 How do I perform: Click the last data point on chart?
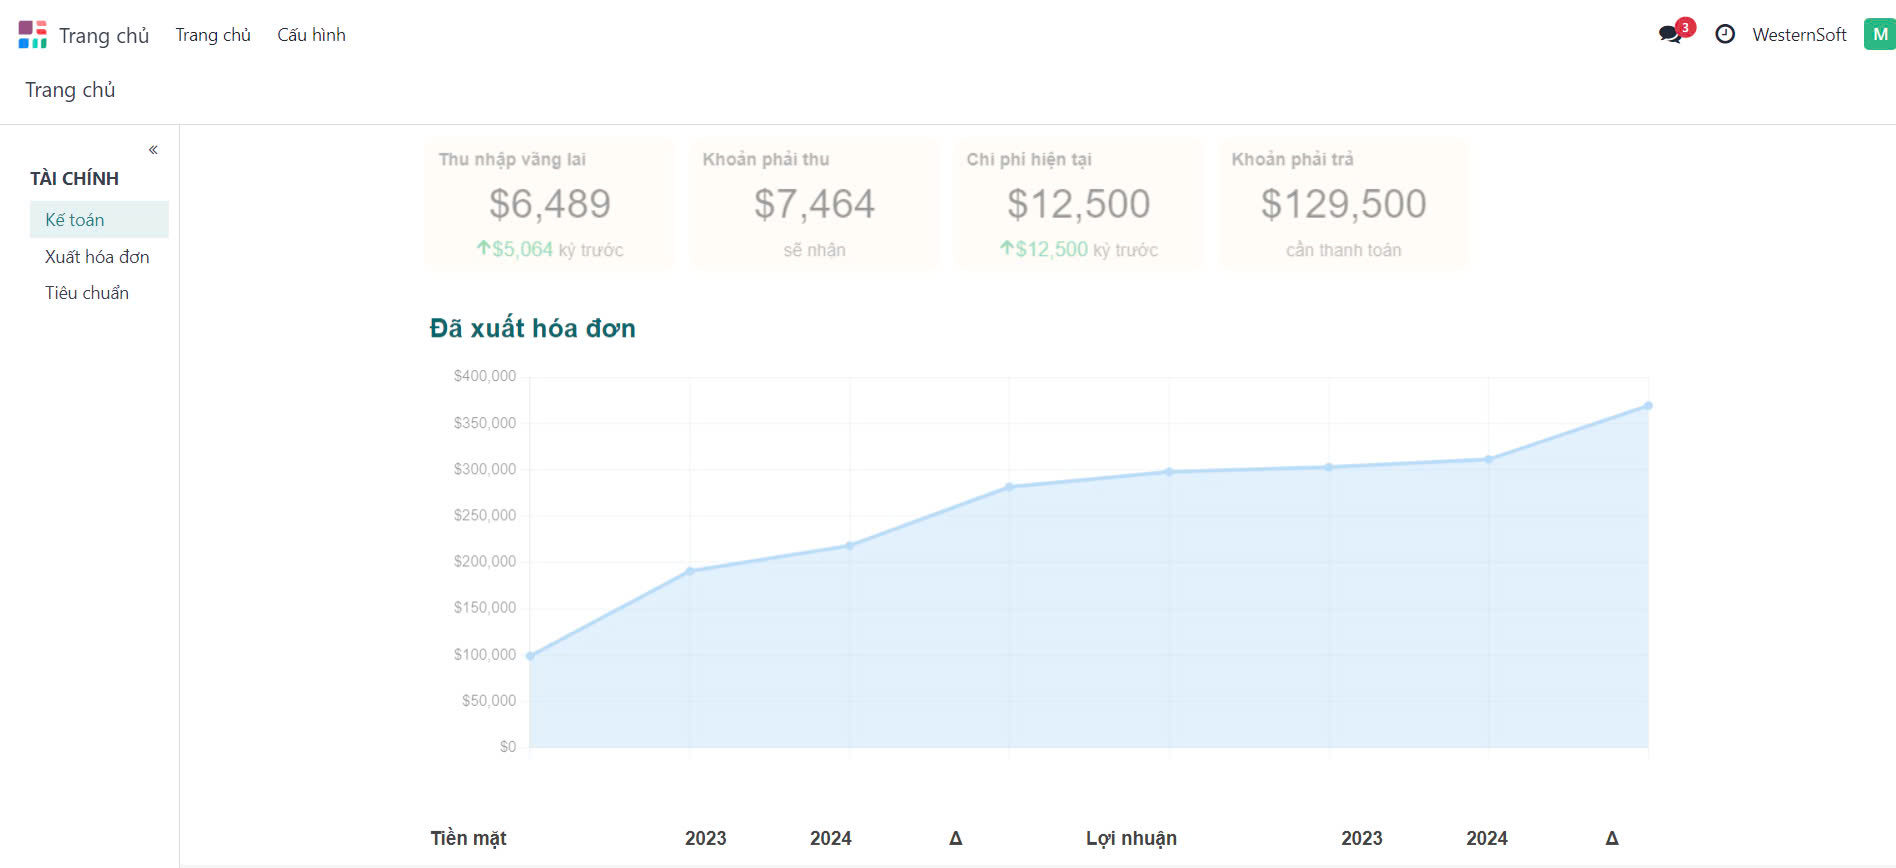pyautogui.click(x=1648, y=406)
